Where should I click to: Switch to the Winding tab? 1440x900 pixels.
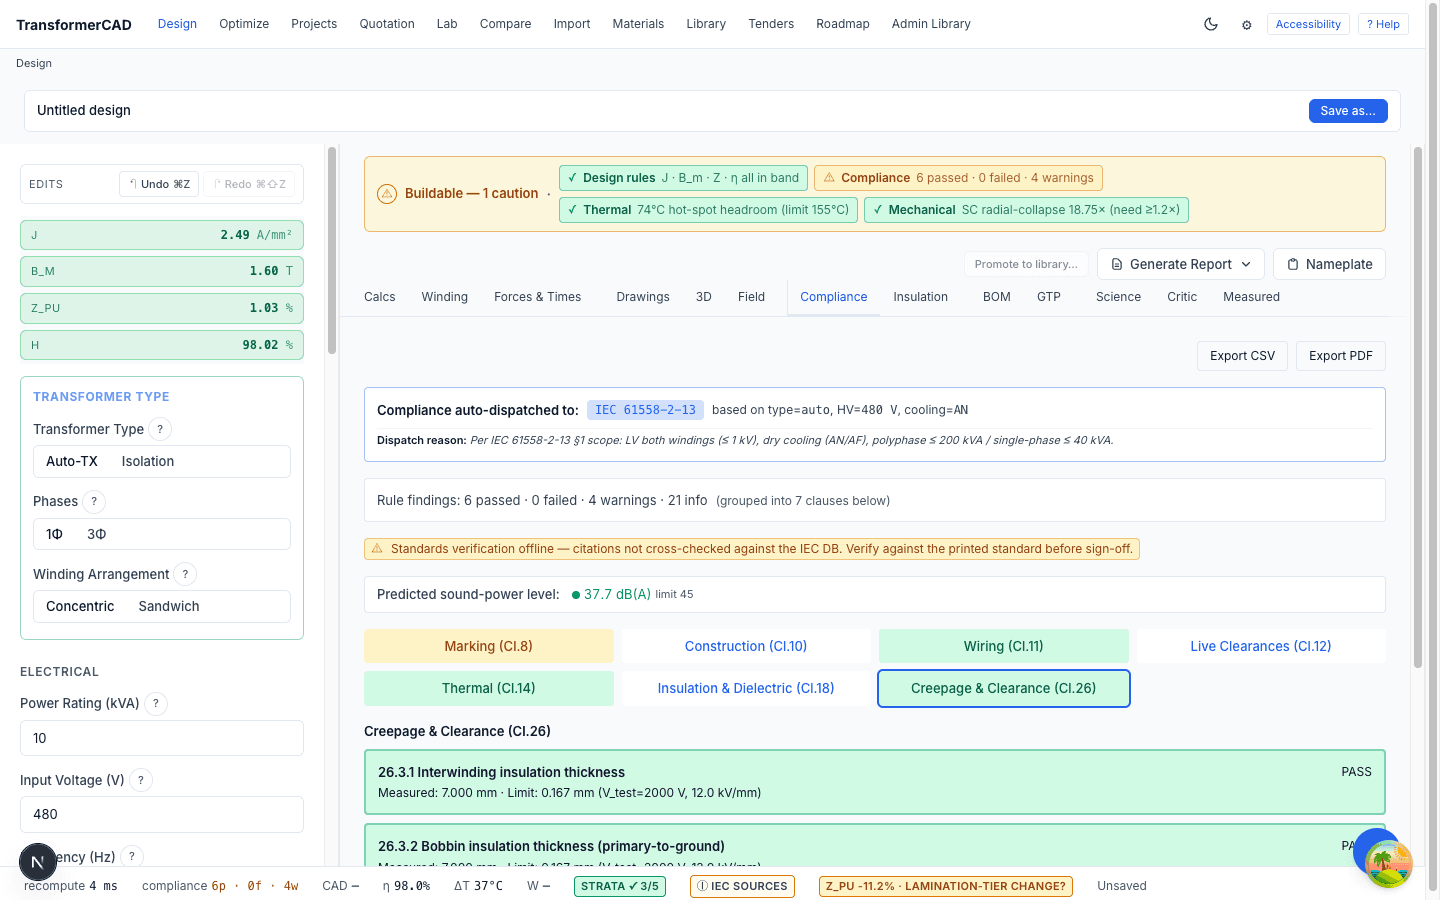pos(445,297)
